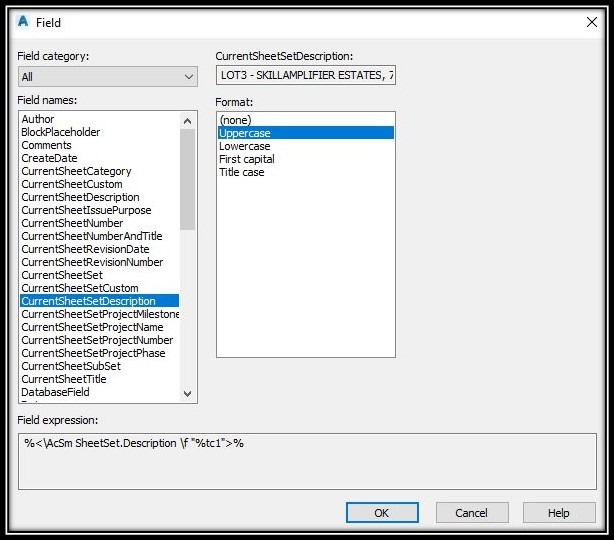The width and height of the screenshot is (614, 540).
Task: Select the CurrentSheetCustom field
Action: pyautogui.click(x=99, y=184)
